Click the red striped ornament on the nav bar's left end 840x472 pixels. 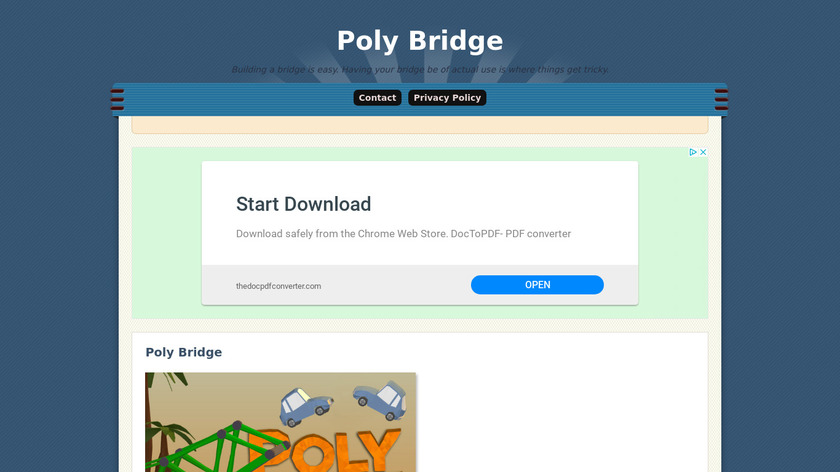tap(117, 100)
